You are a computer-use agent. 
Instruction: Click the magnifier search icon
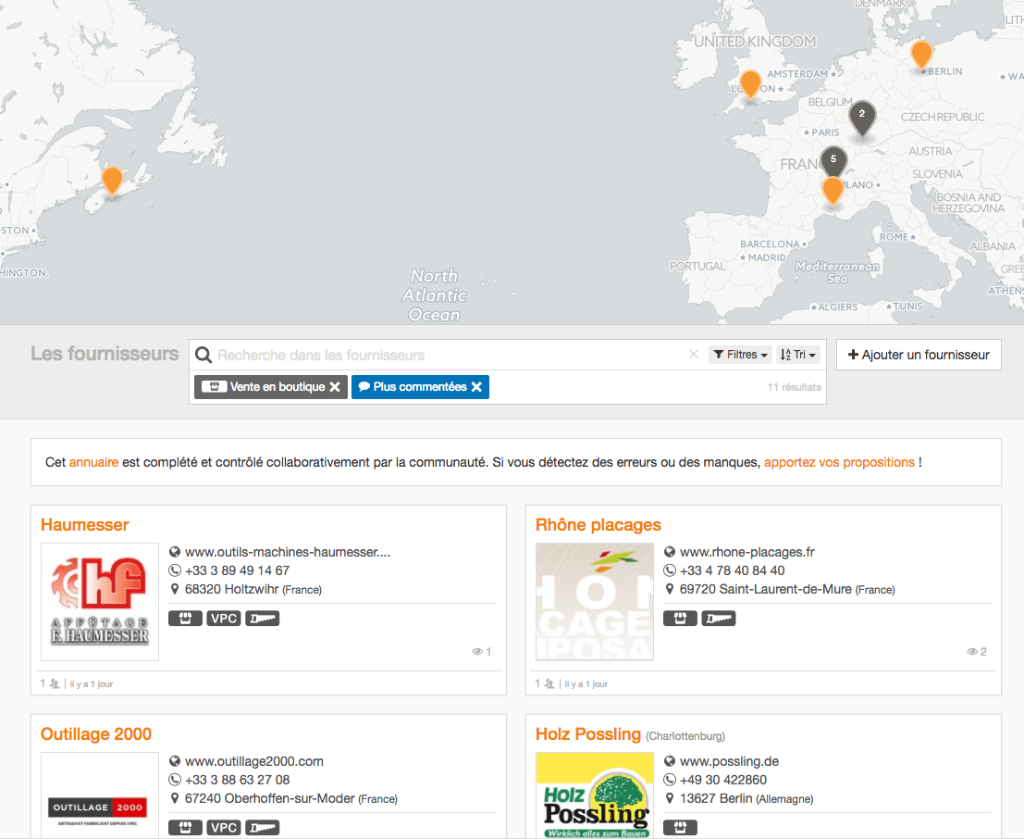(204, 355)
